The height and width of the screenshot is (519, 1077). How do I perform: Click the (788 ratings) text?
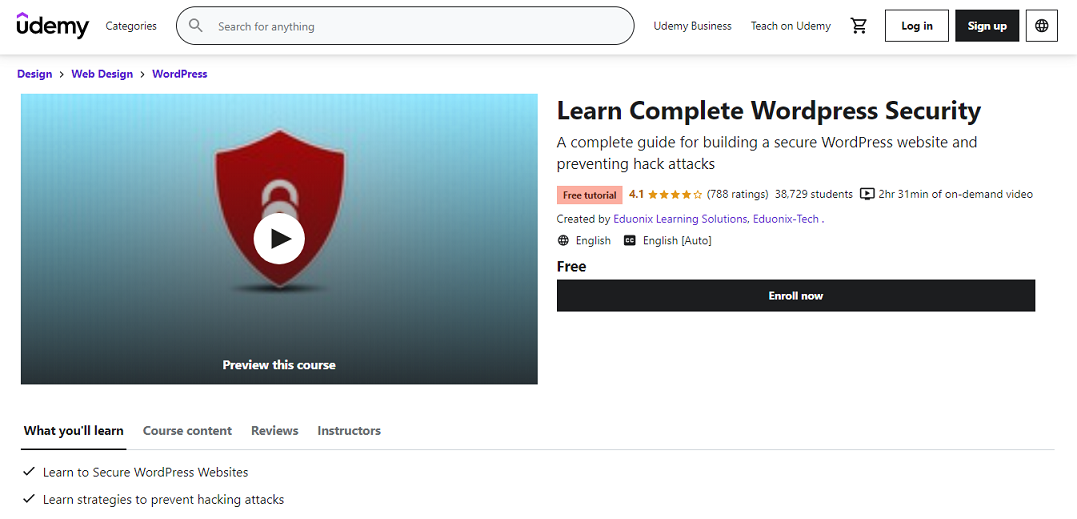click(x=738, y=194)
